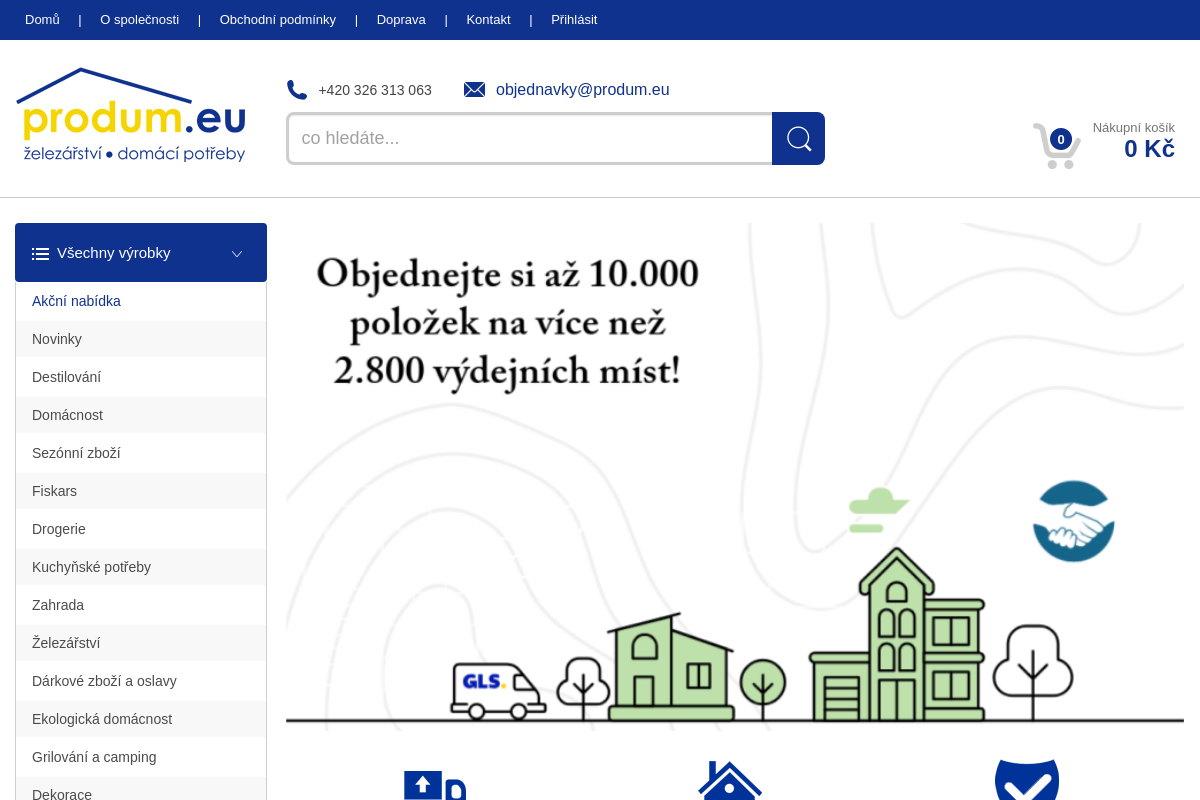
Task: Select the magnifying glass search icon
Action: click(x=797, y=138)
